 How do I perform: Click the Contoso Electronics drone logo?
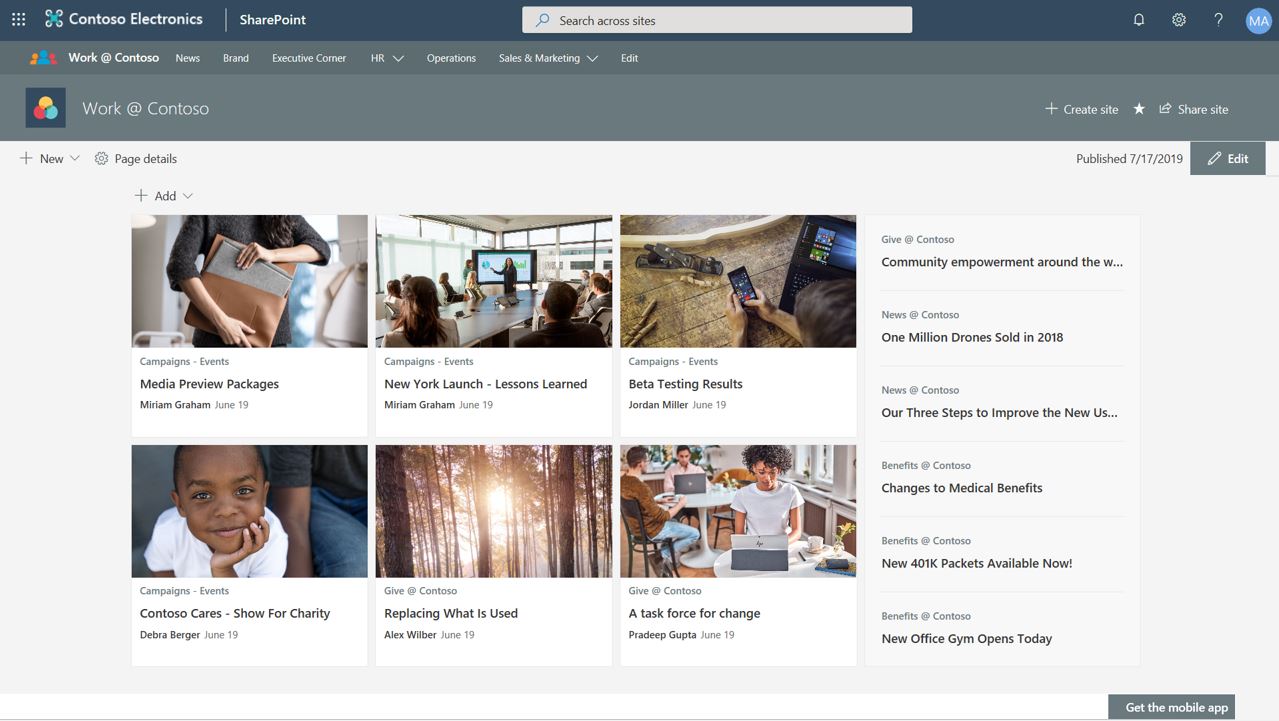(x=54, y=19)
